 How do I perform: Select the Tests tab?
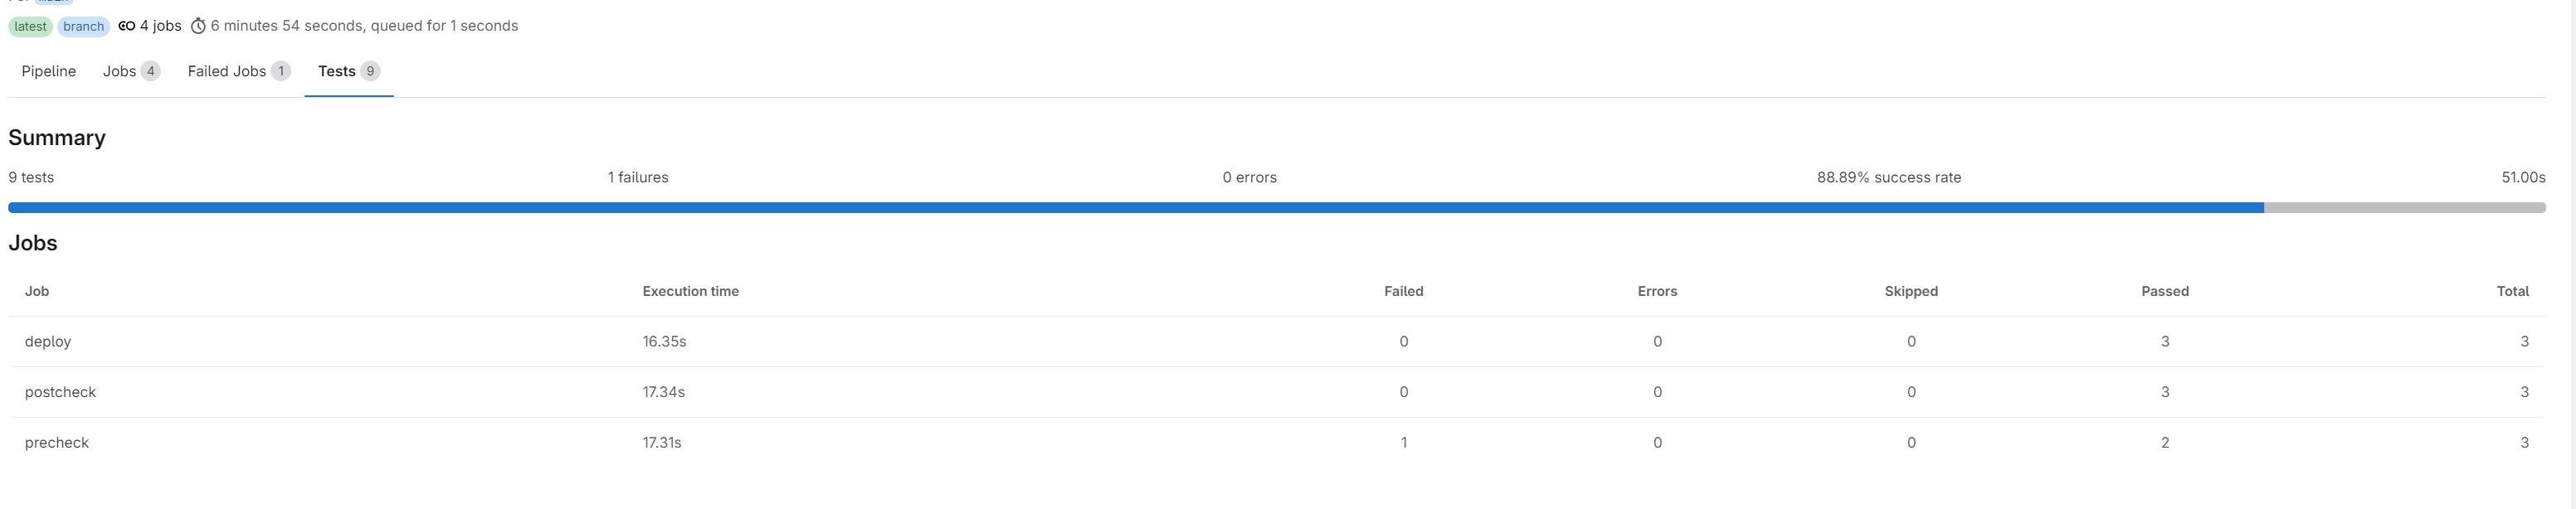tap(336, 71)
